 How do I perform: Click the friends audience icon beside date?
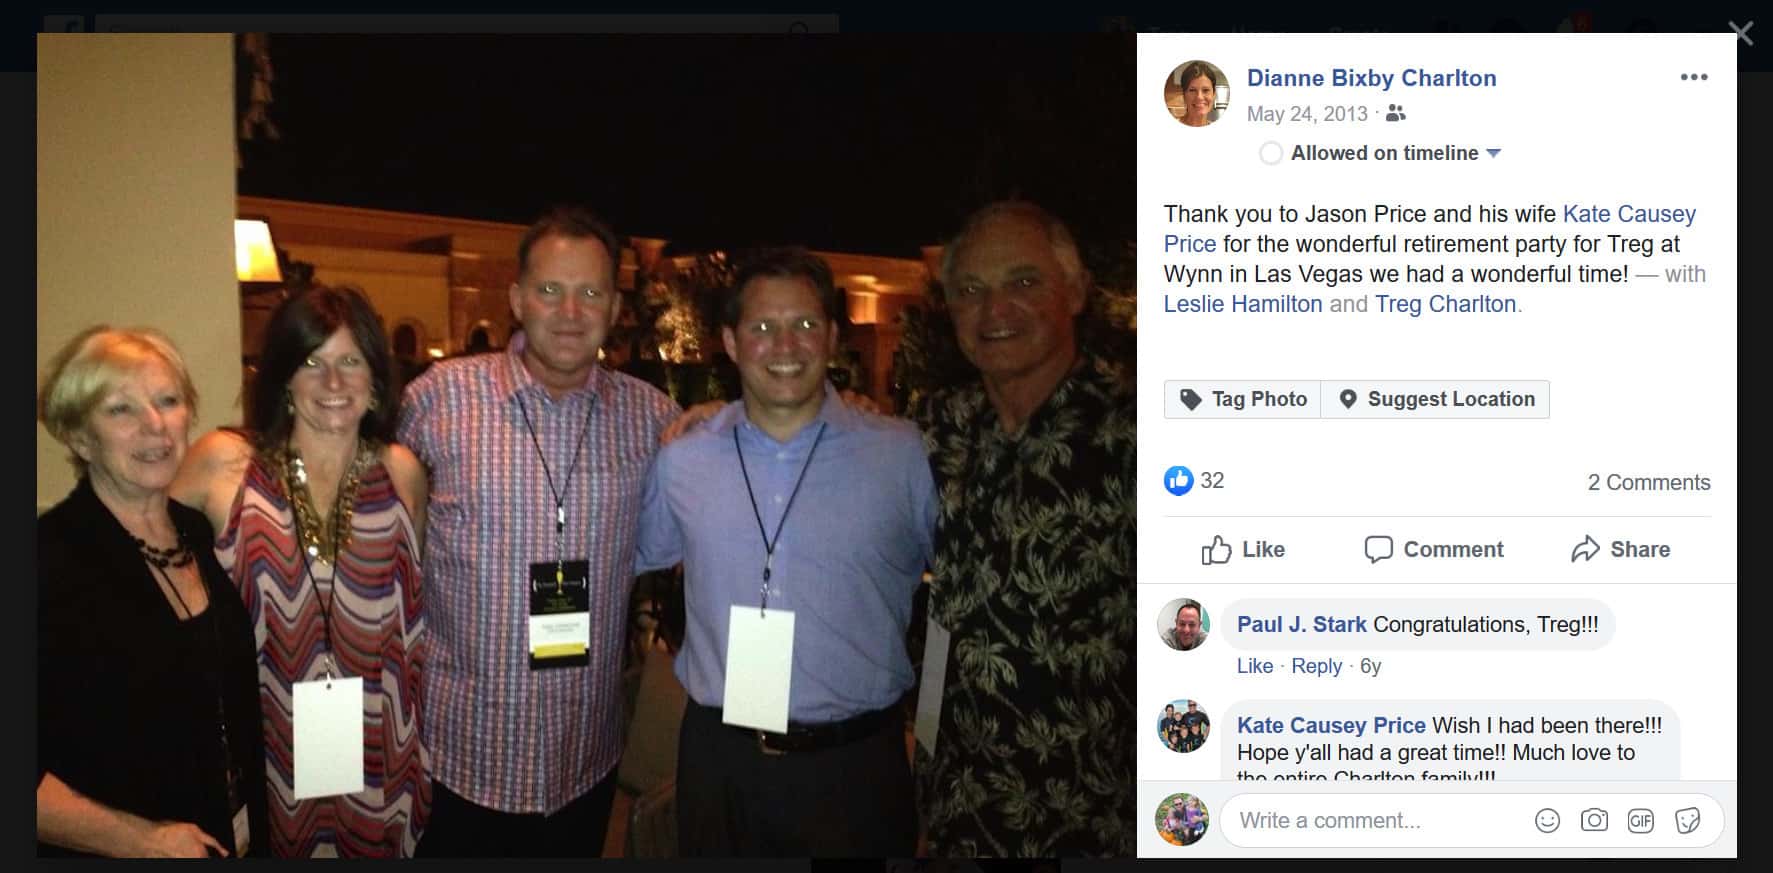pyautogui.click(x=1396, y=114)
